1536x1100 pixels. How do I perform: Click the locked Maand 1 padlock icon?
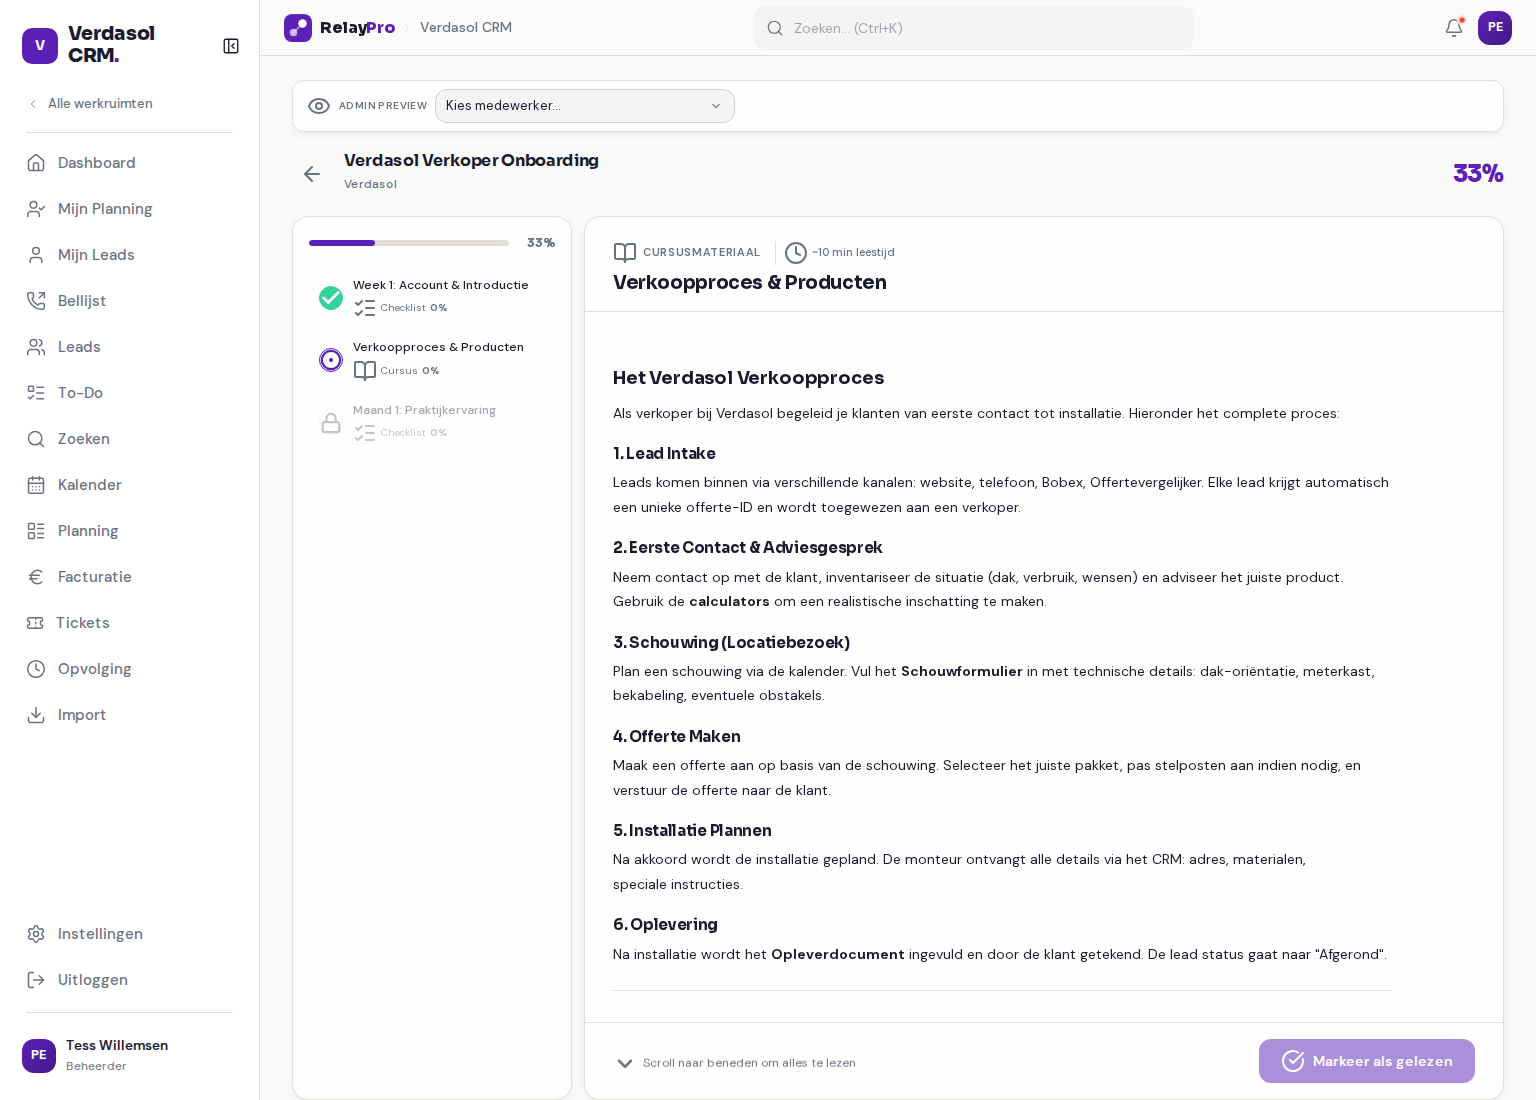[x=331, y=423]
